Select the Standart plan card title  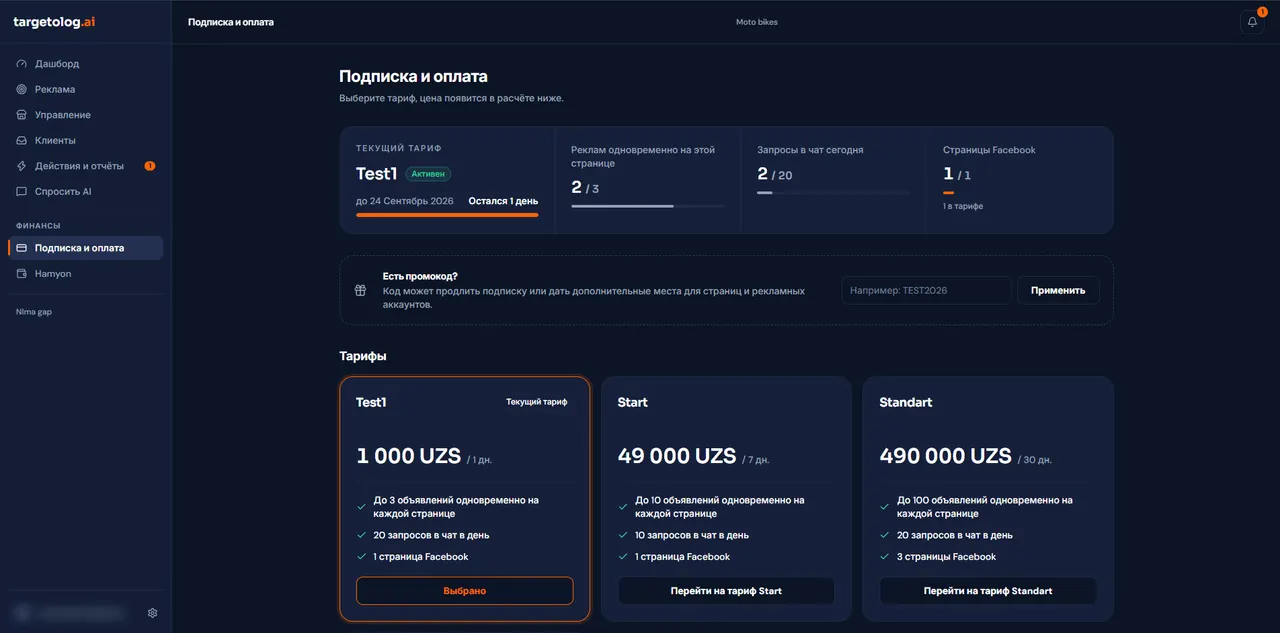906,402
